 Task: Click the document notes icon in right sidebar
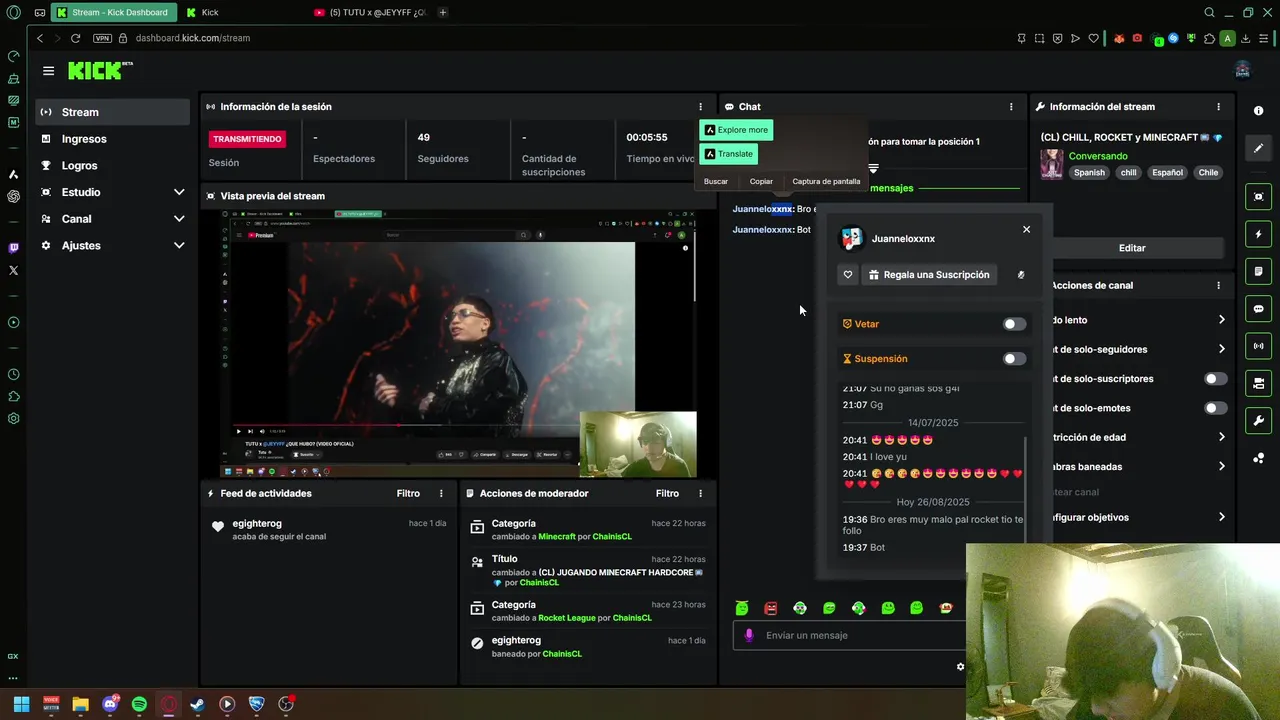point(1259,271)
